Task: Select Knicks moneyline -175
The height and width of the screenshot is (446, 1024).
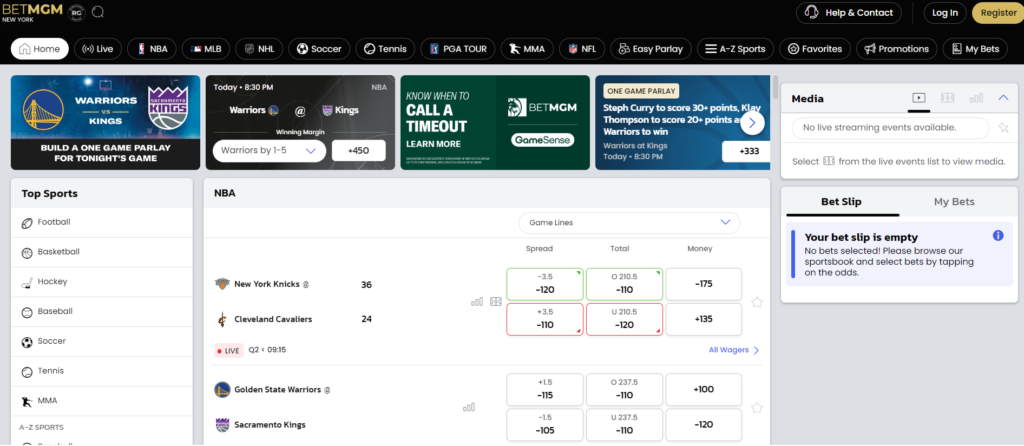Action: pyautogui.click(x=704, y=284)
